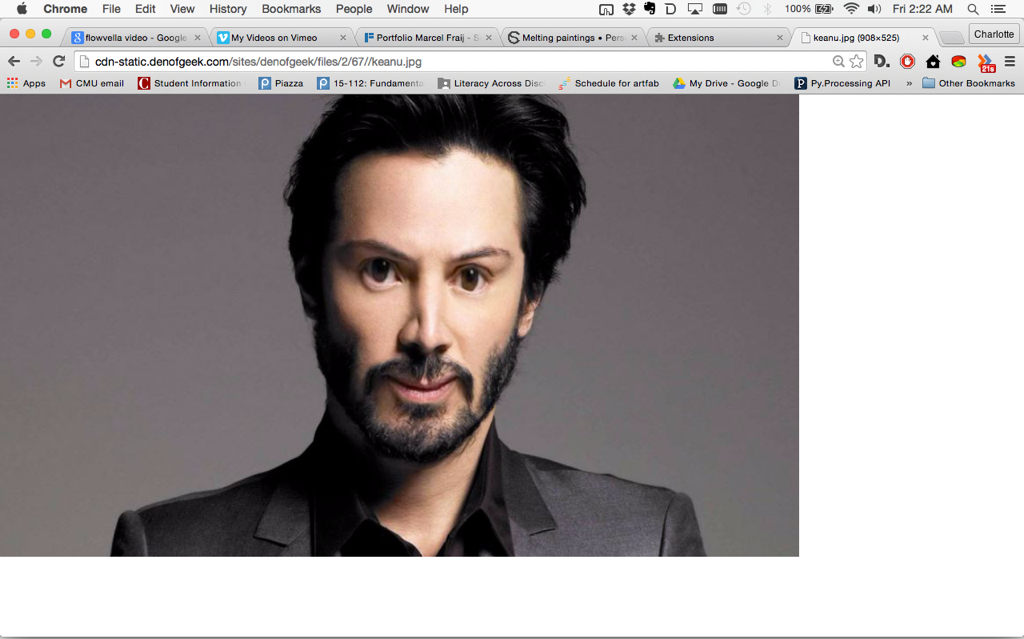
Task: Open the CMU email bookmark
Action: (x=92, y=83)
